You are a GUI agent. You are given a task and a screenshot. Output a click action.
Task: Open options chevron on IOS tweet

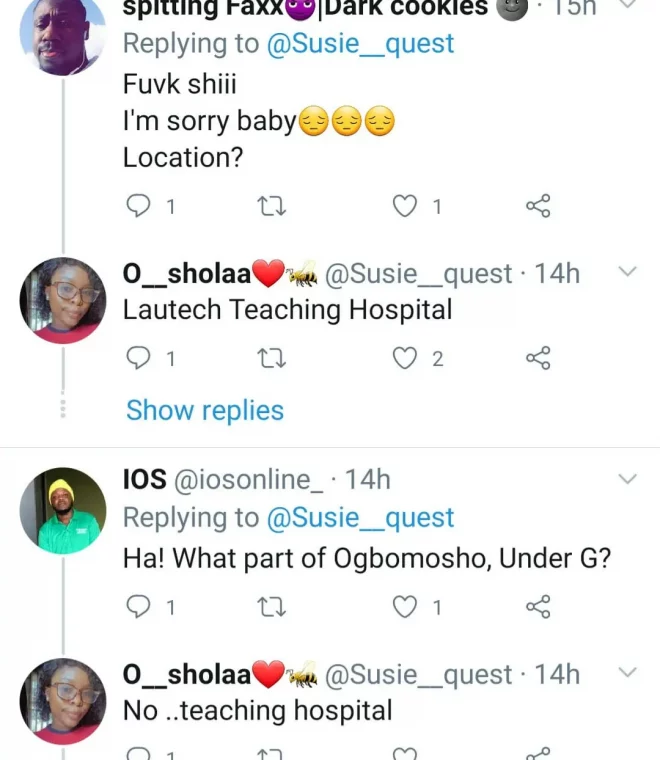(627, 480)
